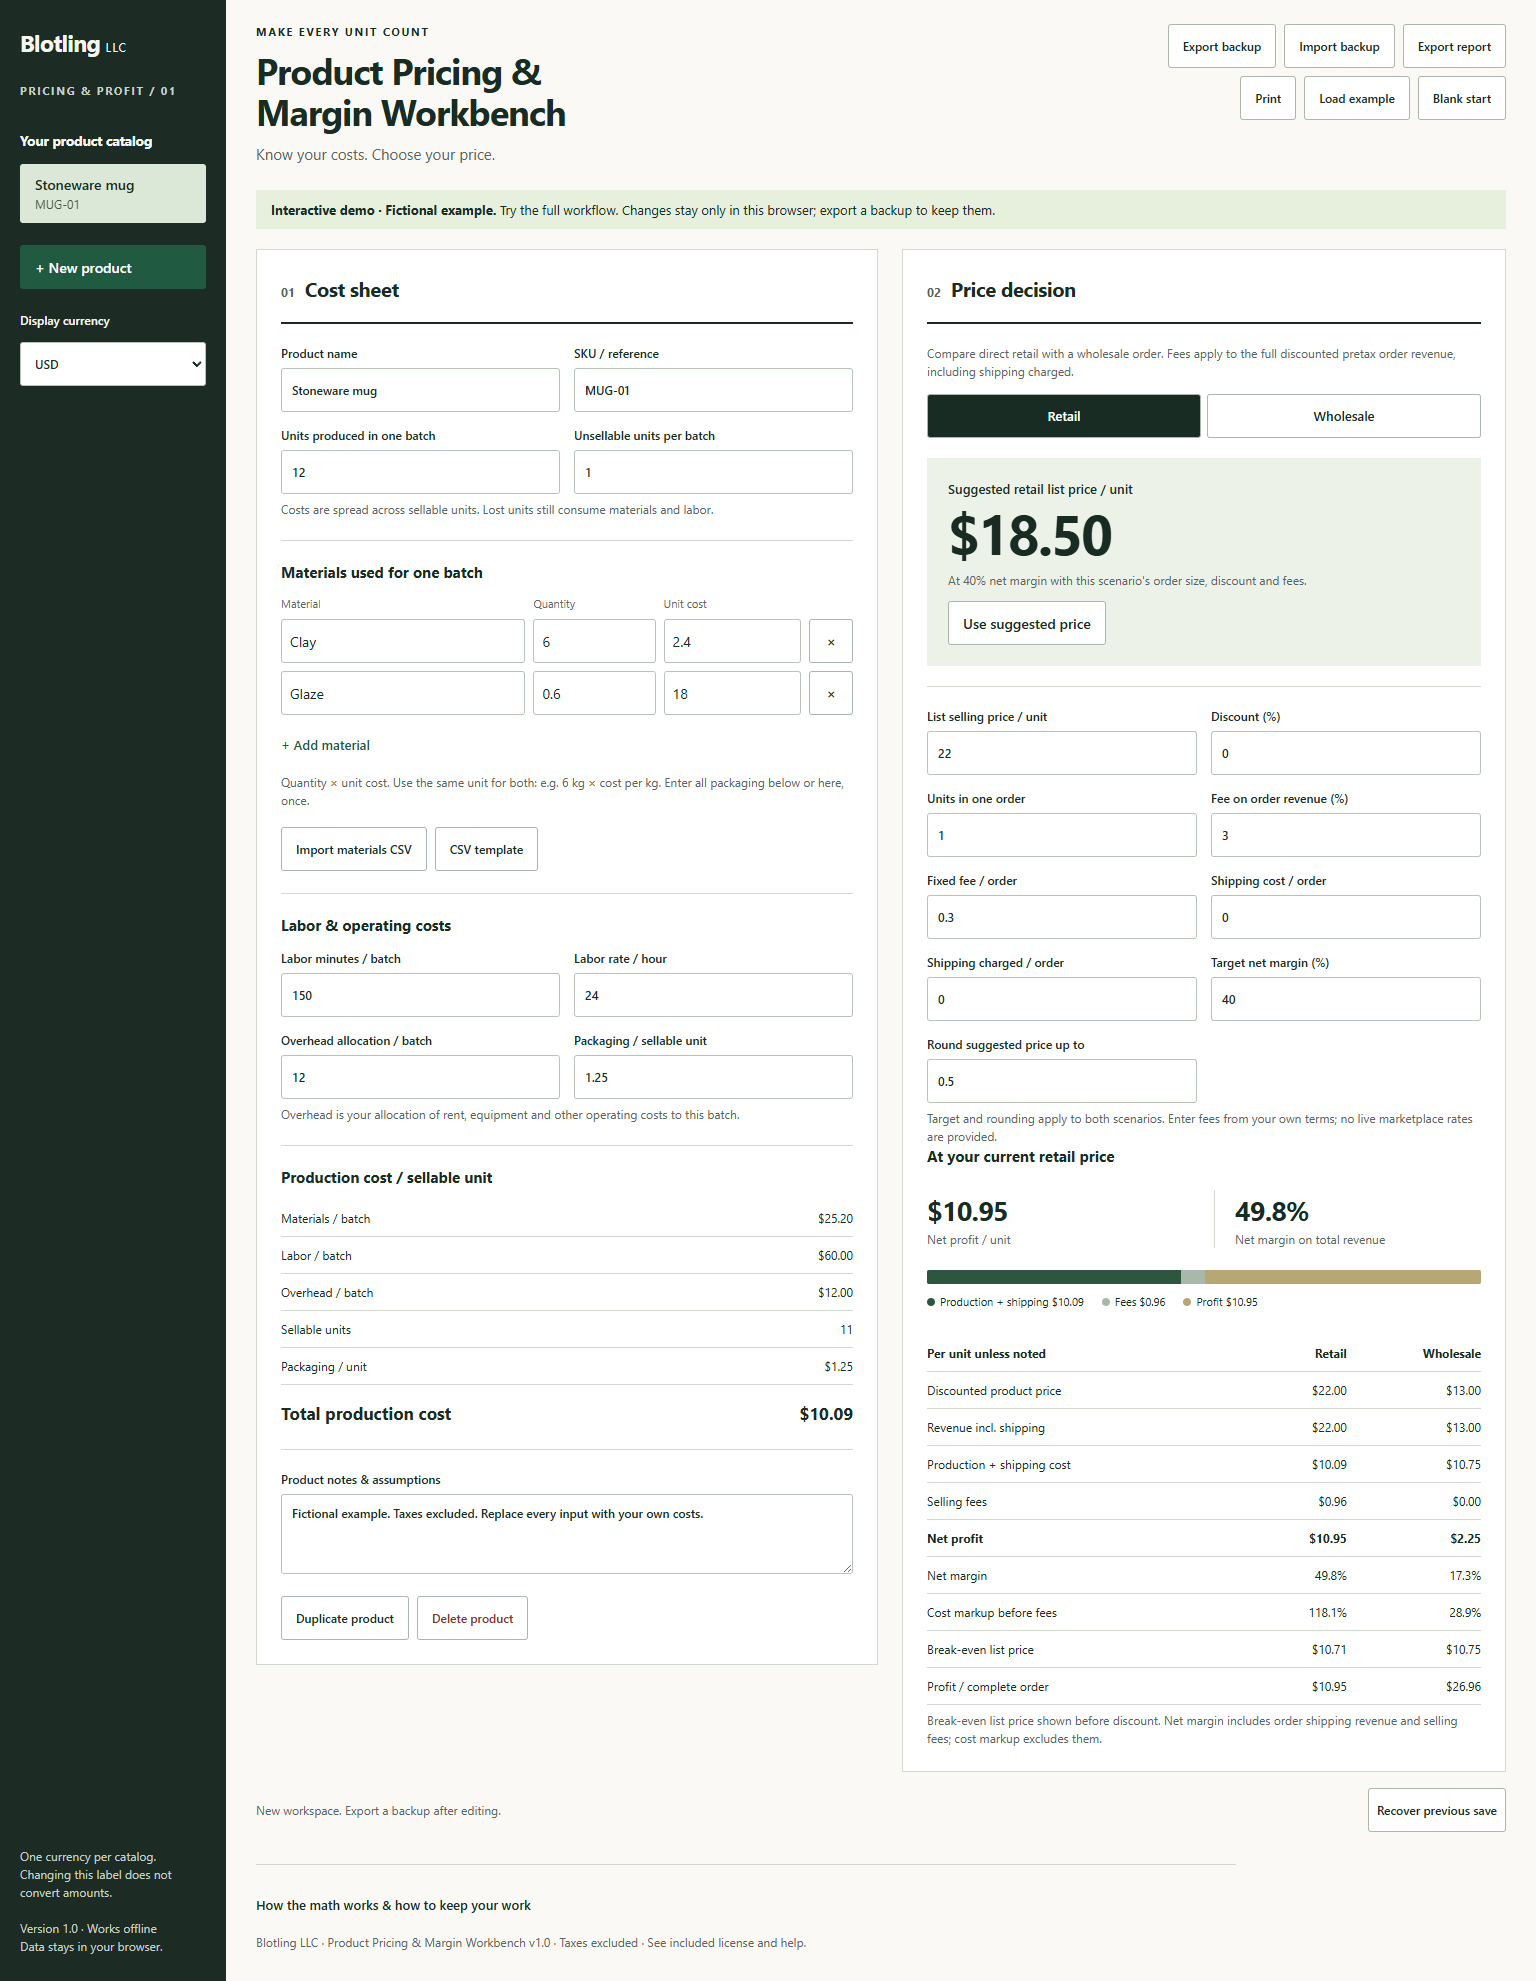Edit the List selling price field
This screenshot has height=1981, width=1536.
coord(1061,753)
